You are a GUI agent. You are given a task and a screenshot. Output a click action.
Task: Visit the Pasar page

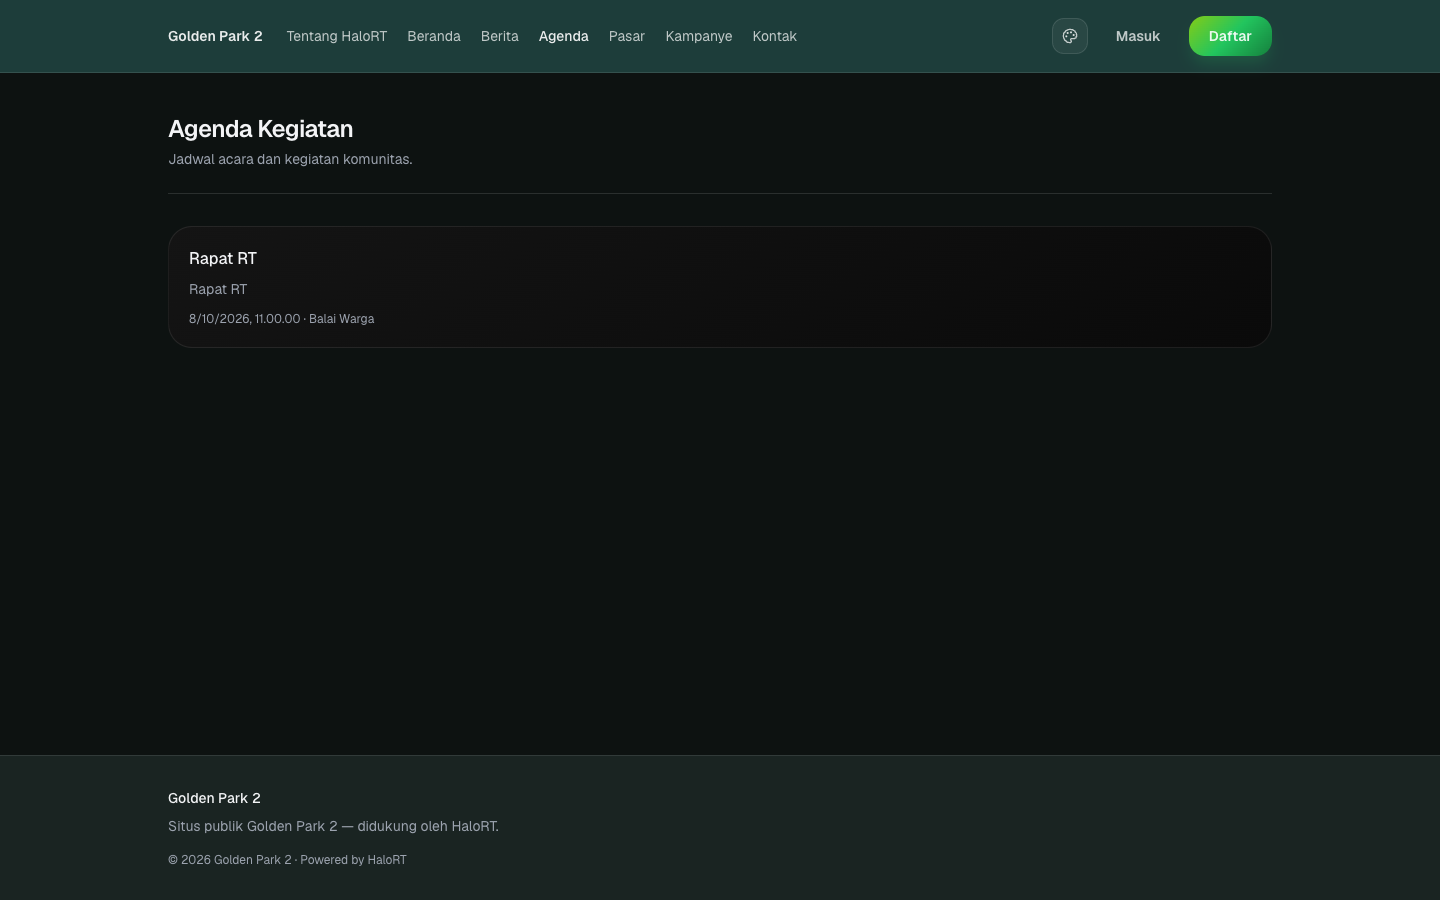(627, 36)
